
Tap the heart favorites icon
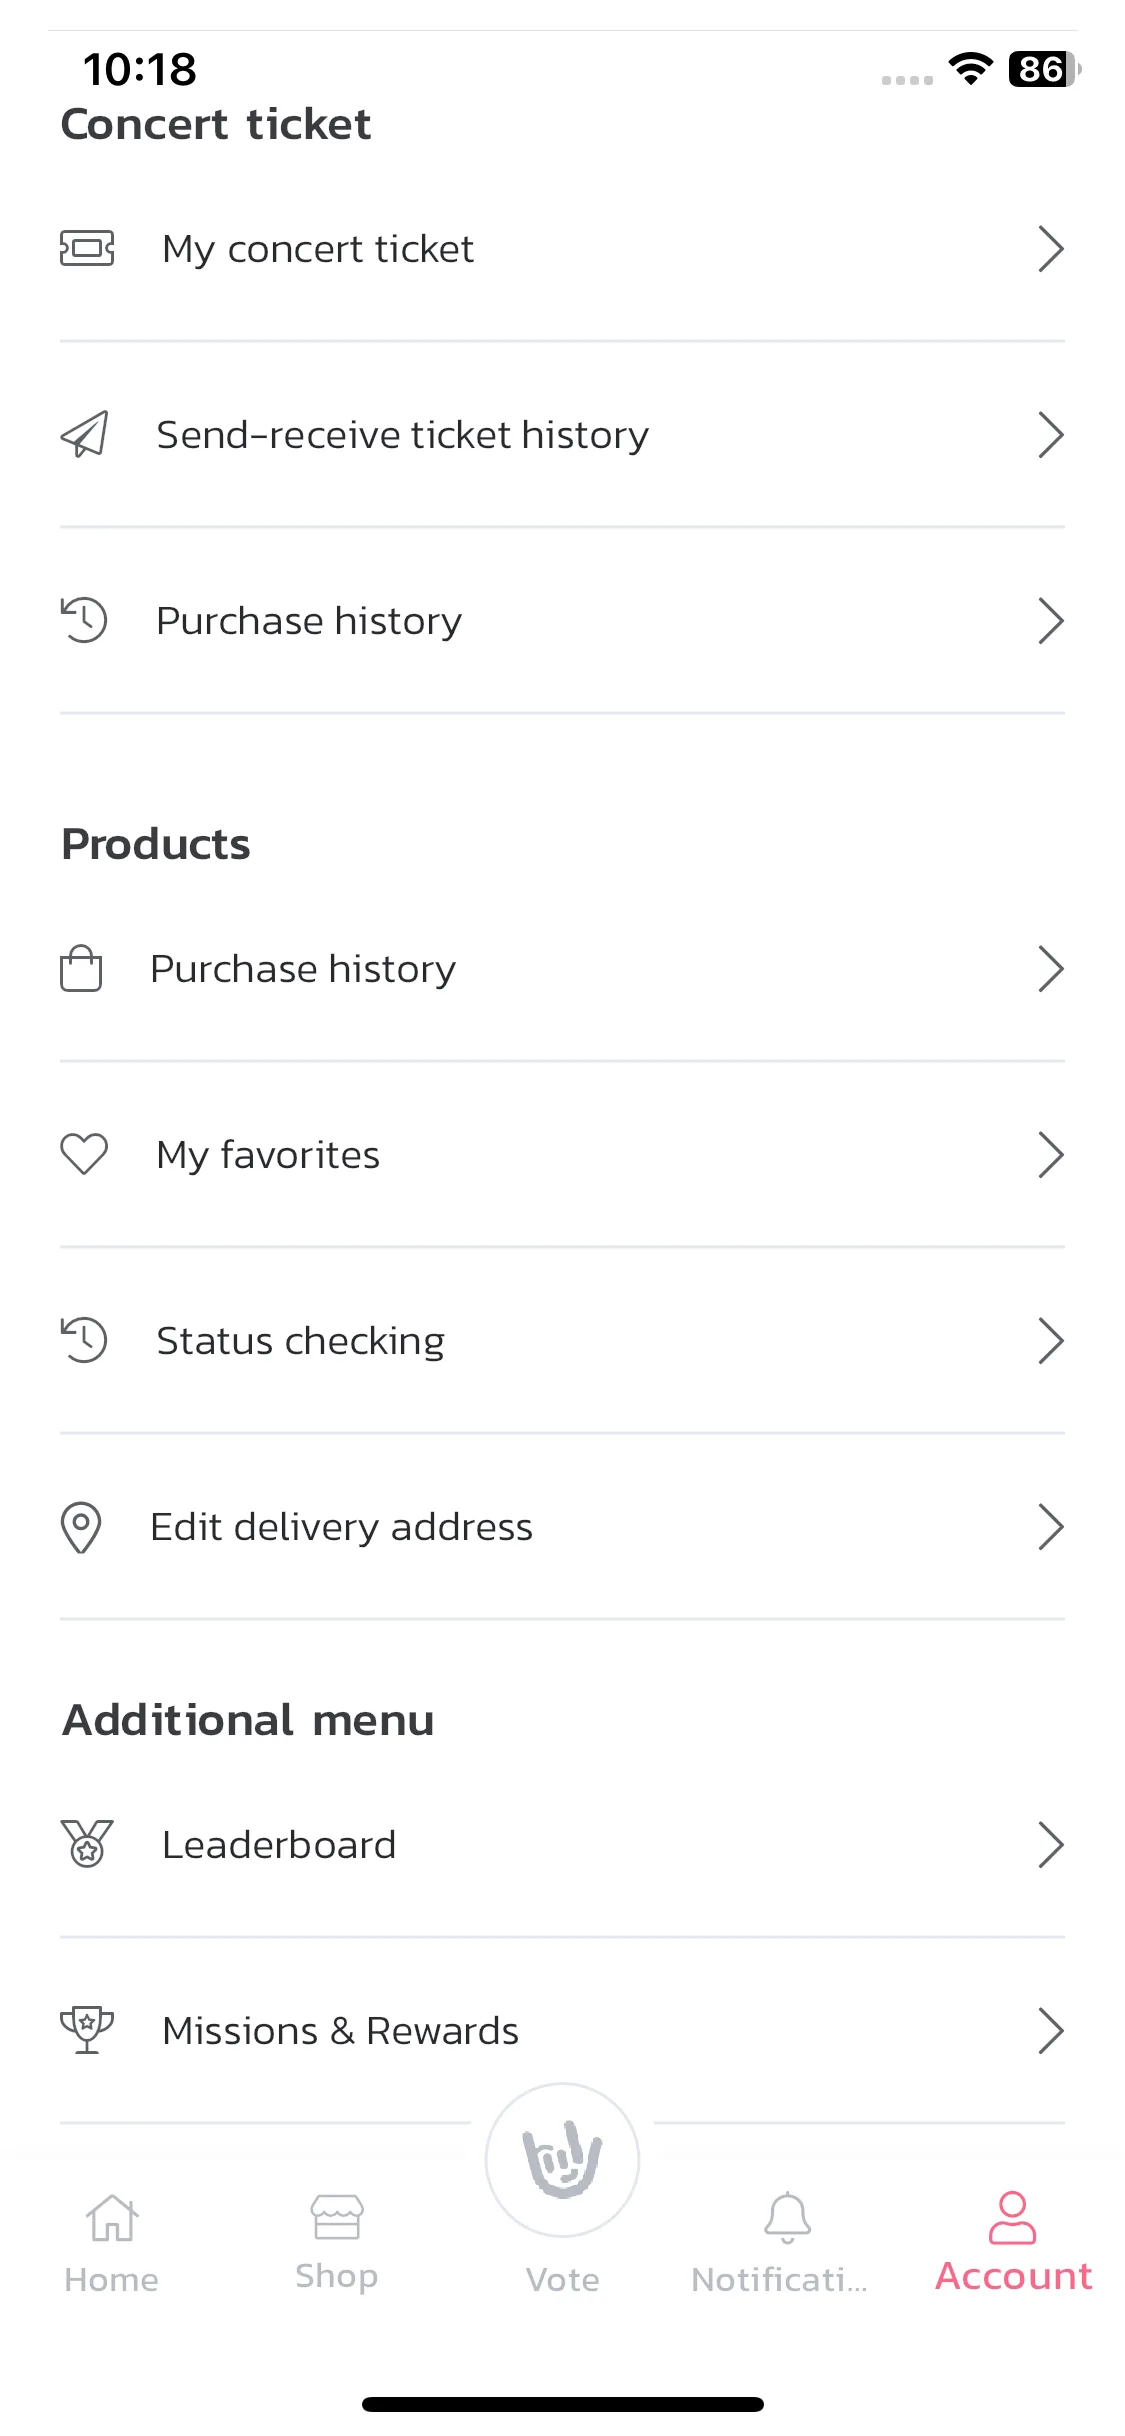point(84,1154)
